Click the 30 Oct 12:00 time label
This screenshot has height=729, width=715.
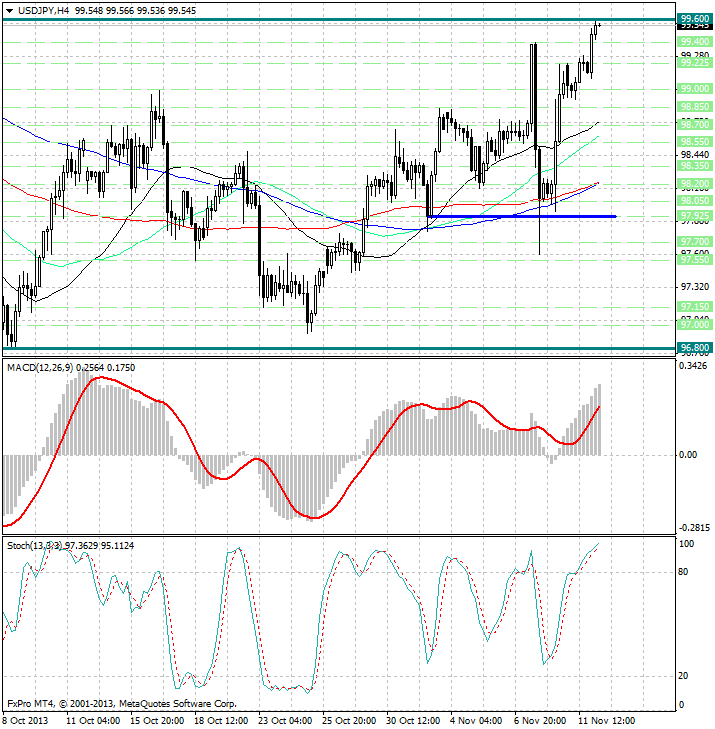413,721
